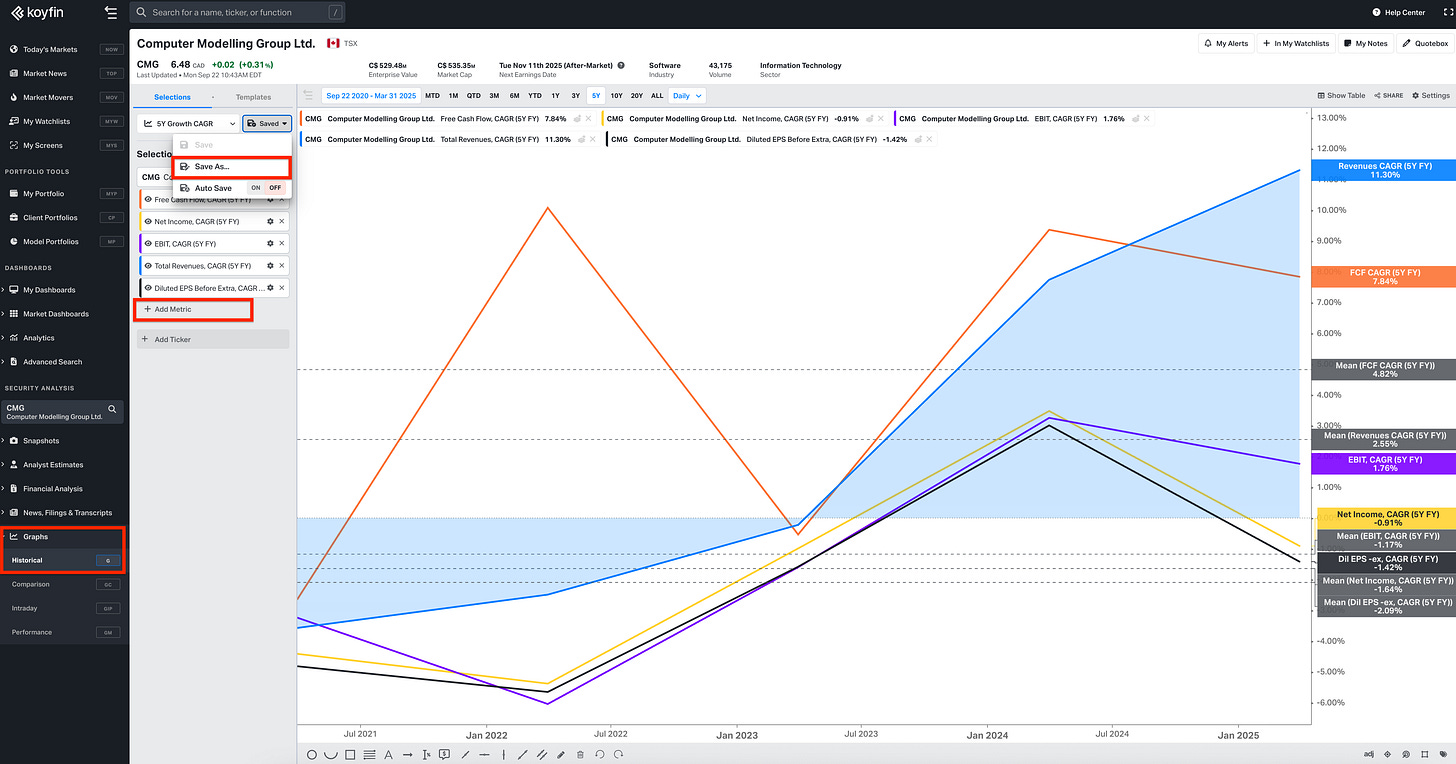Turn Auto Save ON

pos(255,188)
